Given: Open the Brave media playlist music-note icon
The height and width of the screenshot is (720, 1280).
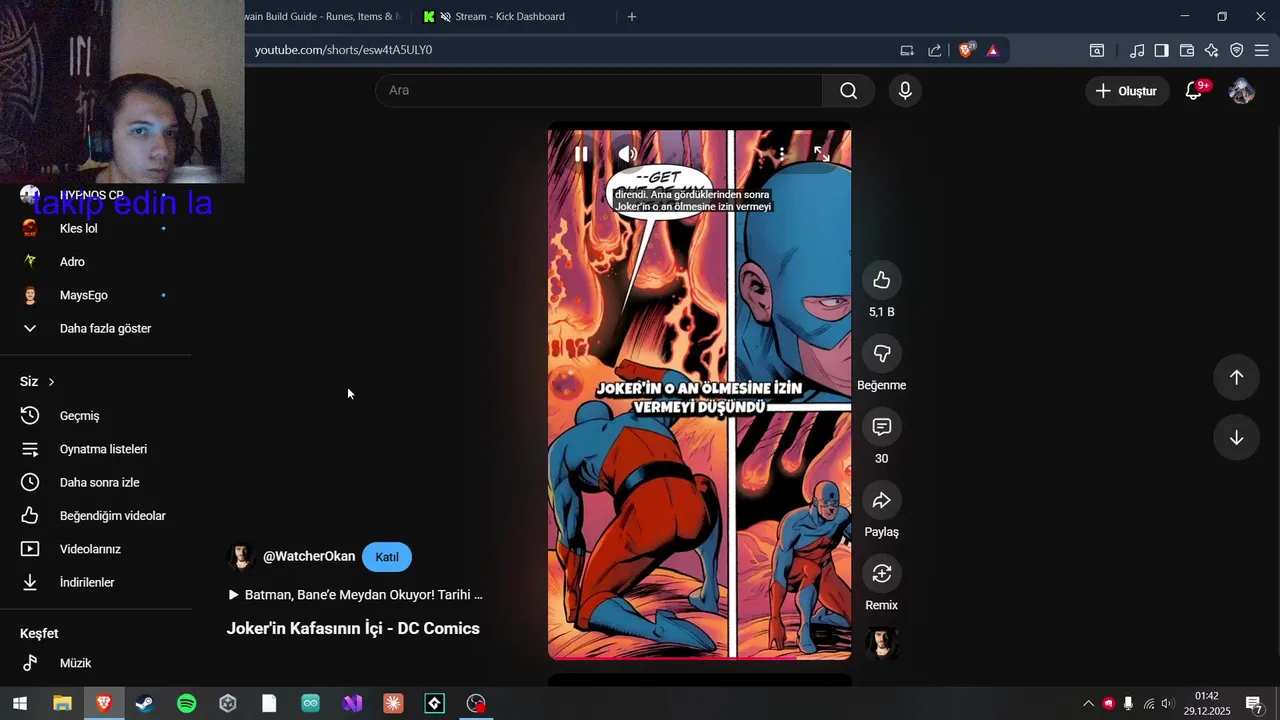Looking at the screenshot, I should click(x=1137, y=50).
